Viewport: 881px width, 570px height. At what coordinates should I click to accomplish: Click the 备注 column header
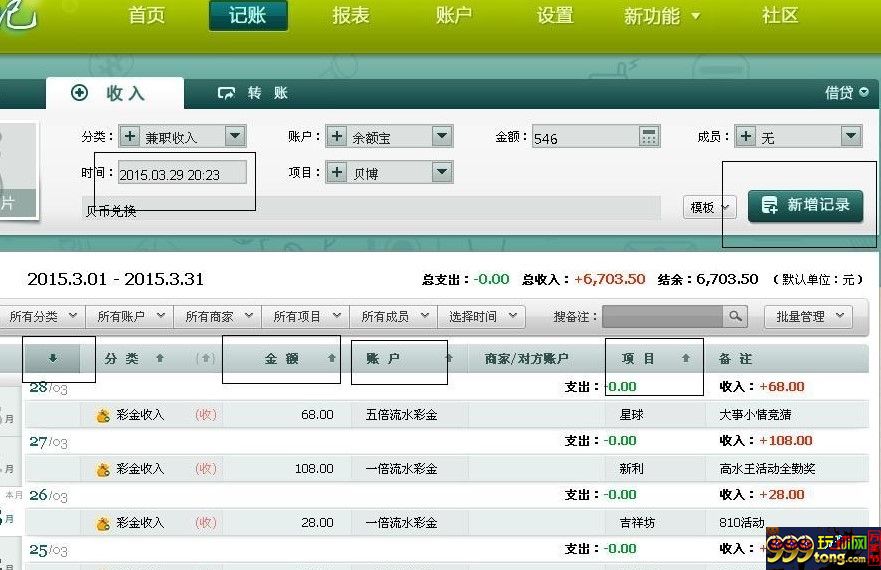pyautogui.click(x=735, y=359)
